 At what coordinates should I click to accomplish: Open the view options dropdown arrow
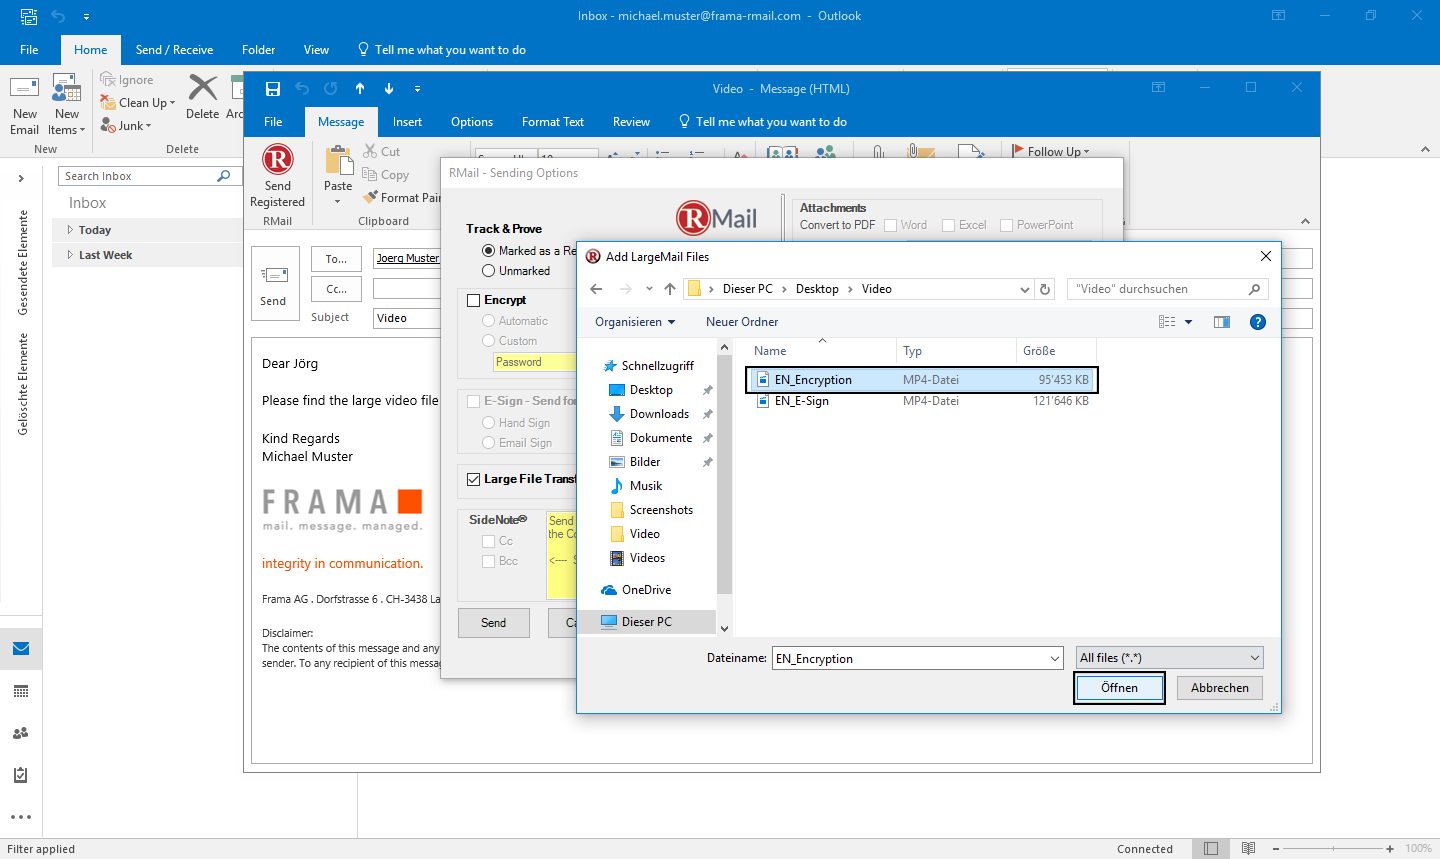click(1189, 322)
